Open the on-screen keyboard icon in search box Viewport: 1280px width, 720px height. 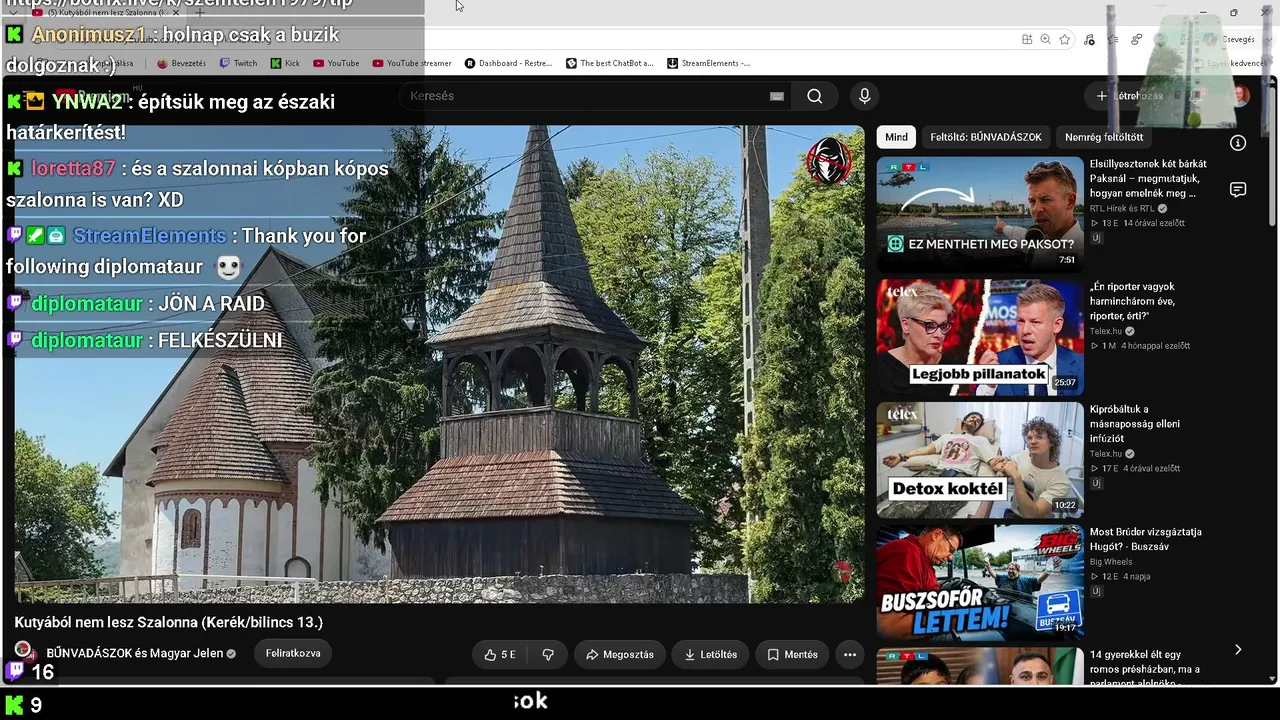pyautogui.click(x=777, y=96)
